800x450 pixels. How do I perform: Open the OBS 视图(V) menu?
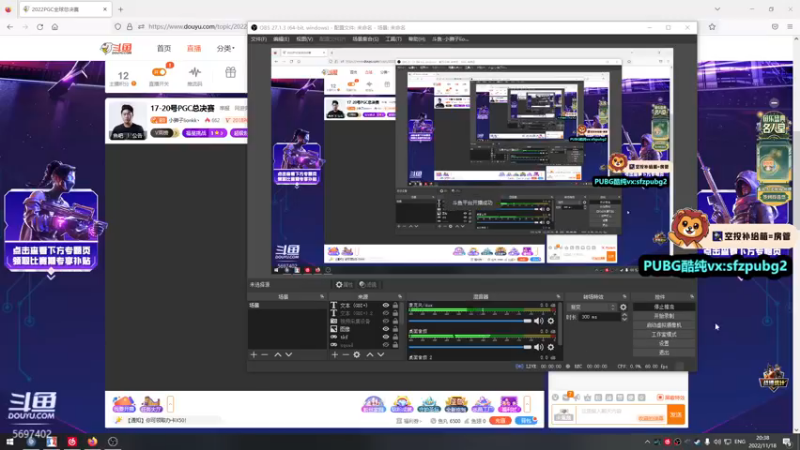pos(305,39)
